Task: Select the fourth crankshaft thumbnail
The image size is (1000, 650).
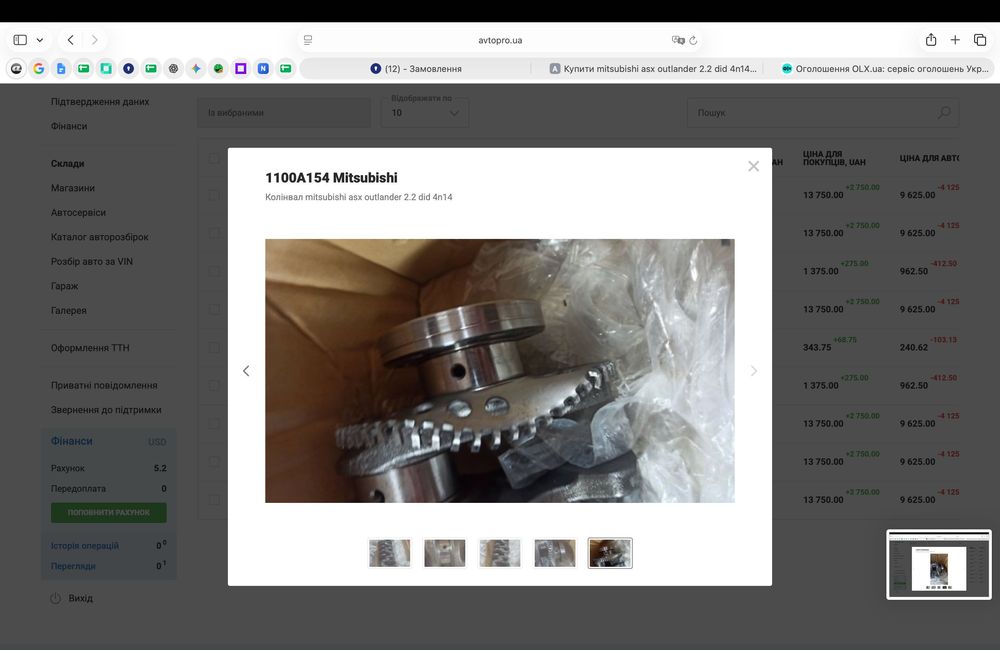Action: pos(555,553)
